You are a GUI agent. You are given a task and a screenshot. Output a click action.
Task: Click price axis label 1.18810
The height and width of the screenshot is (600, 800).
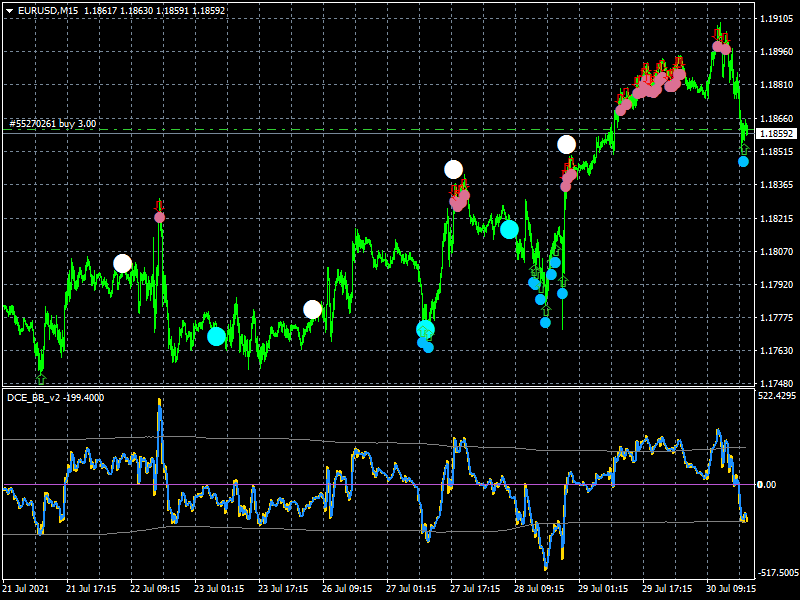[x=777, y=85]
